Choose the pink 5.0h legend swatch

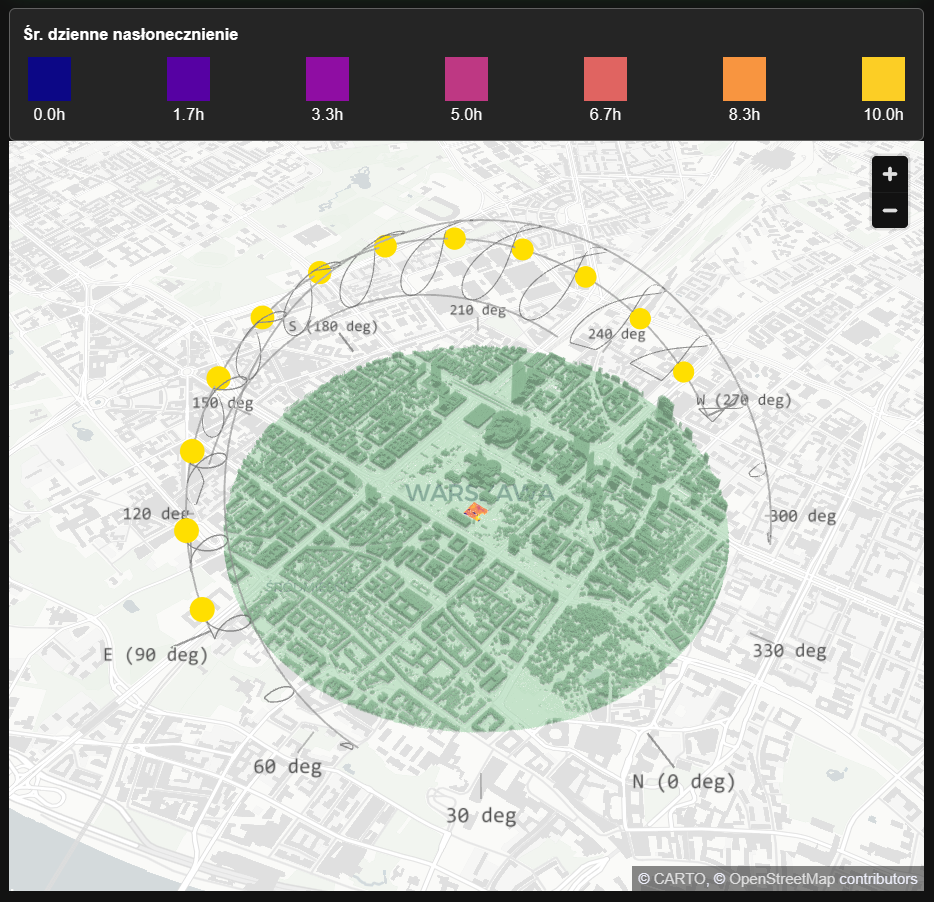pos(466,79)
